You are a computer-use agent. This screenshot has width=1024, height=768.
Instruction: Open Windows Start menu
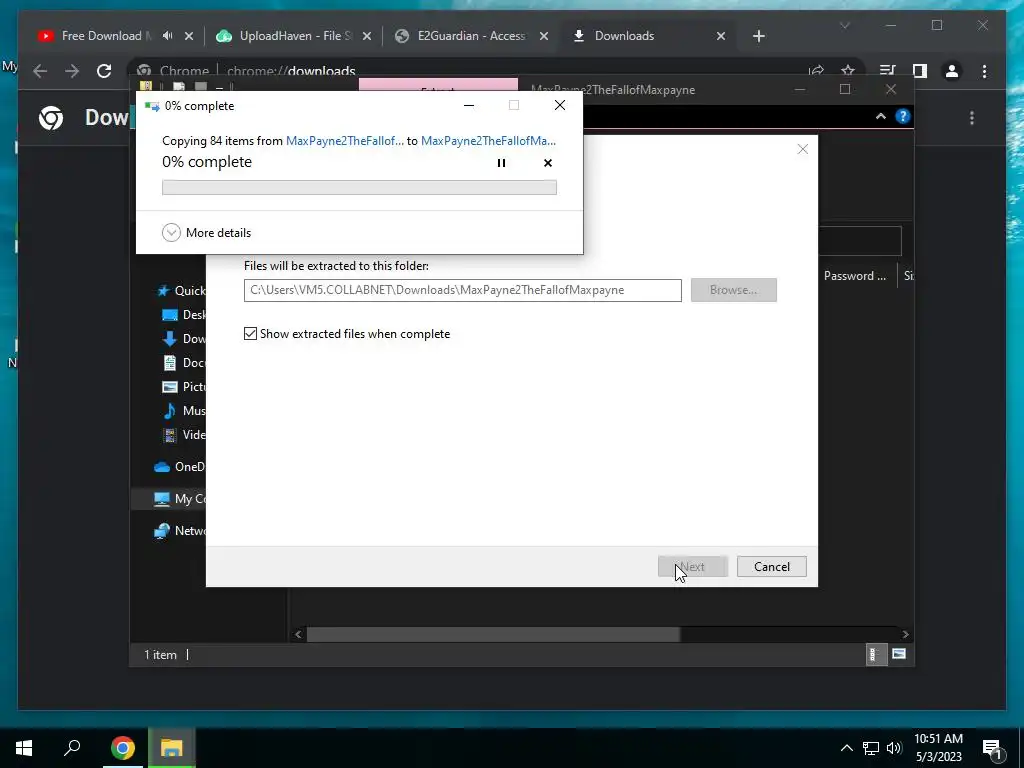tap(24, 748)
